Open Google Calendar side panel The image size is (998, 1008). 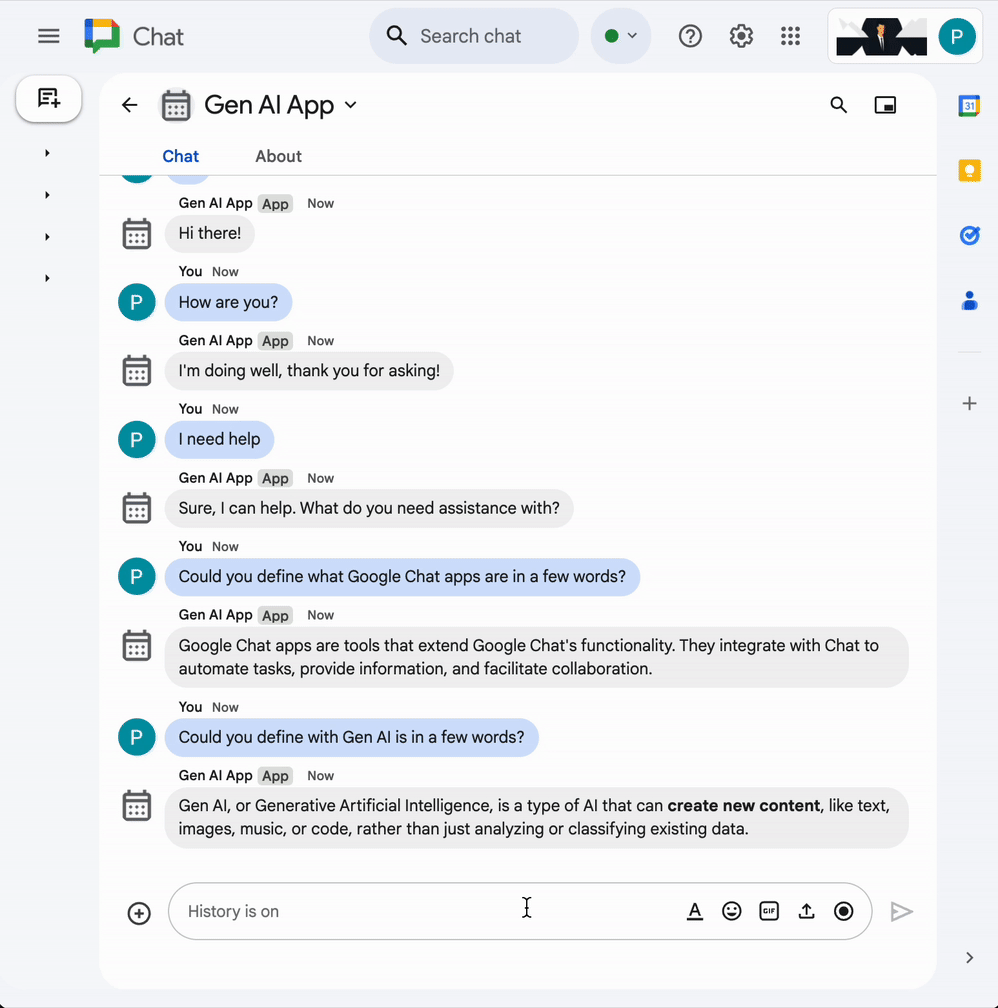(968, 106)
